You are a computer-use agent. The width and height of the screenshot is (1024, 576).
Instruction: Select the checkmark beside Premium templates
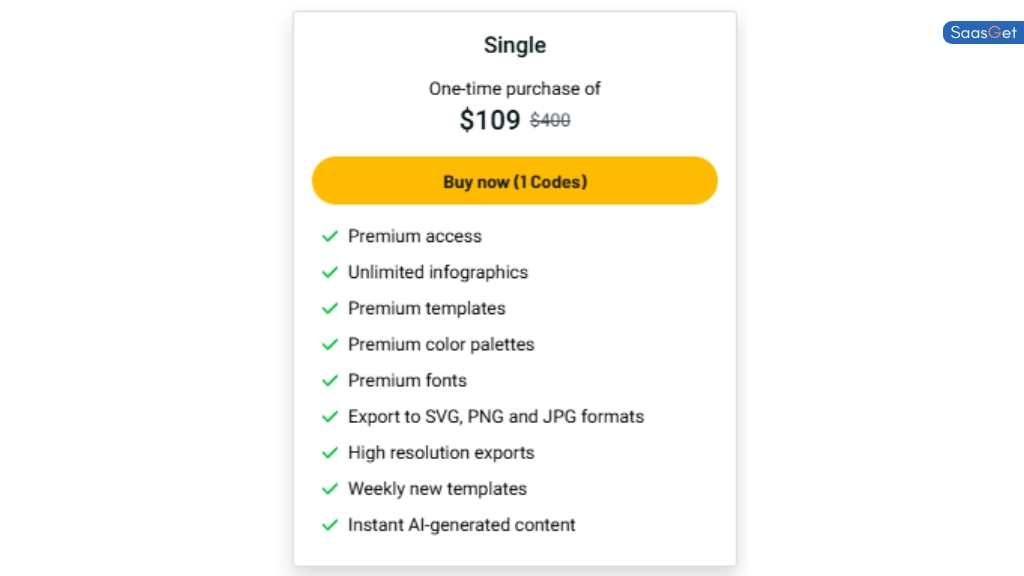(330, 308)
